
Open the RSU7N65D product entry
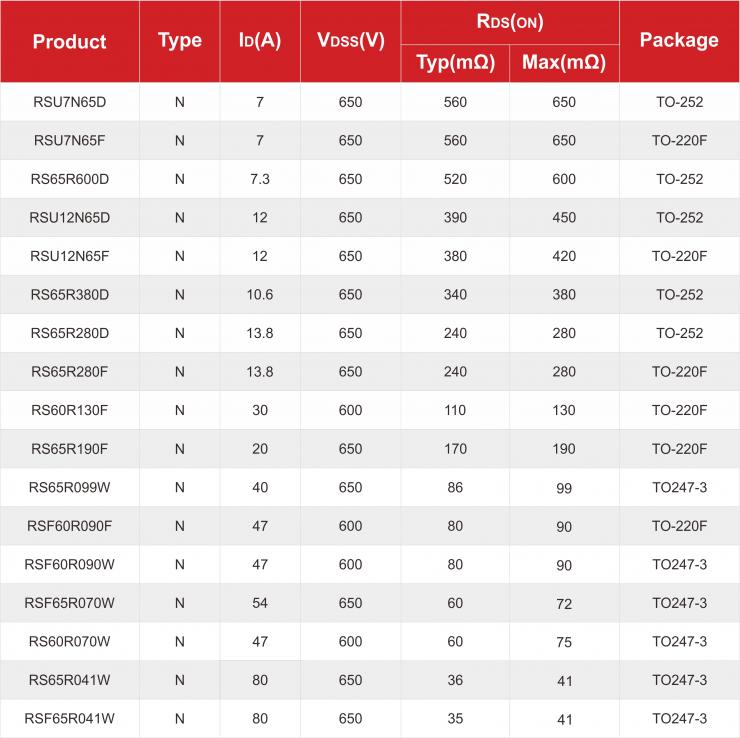[69, 103]
